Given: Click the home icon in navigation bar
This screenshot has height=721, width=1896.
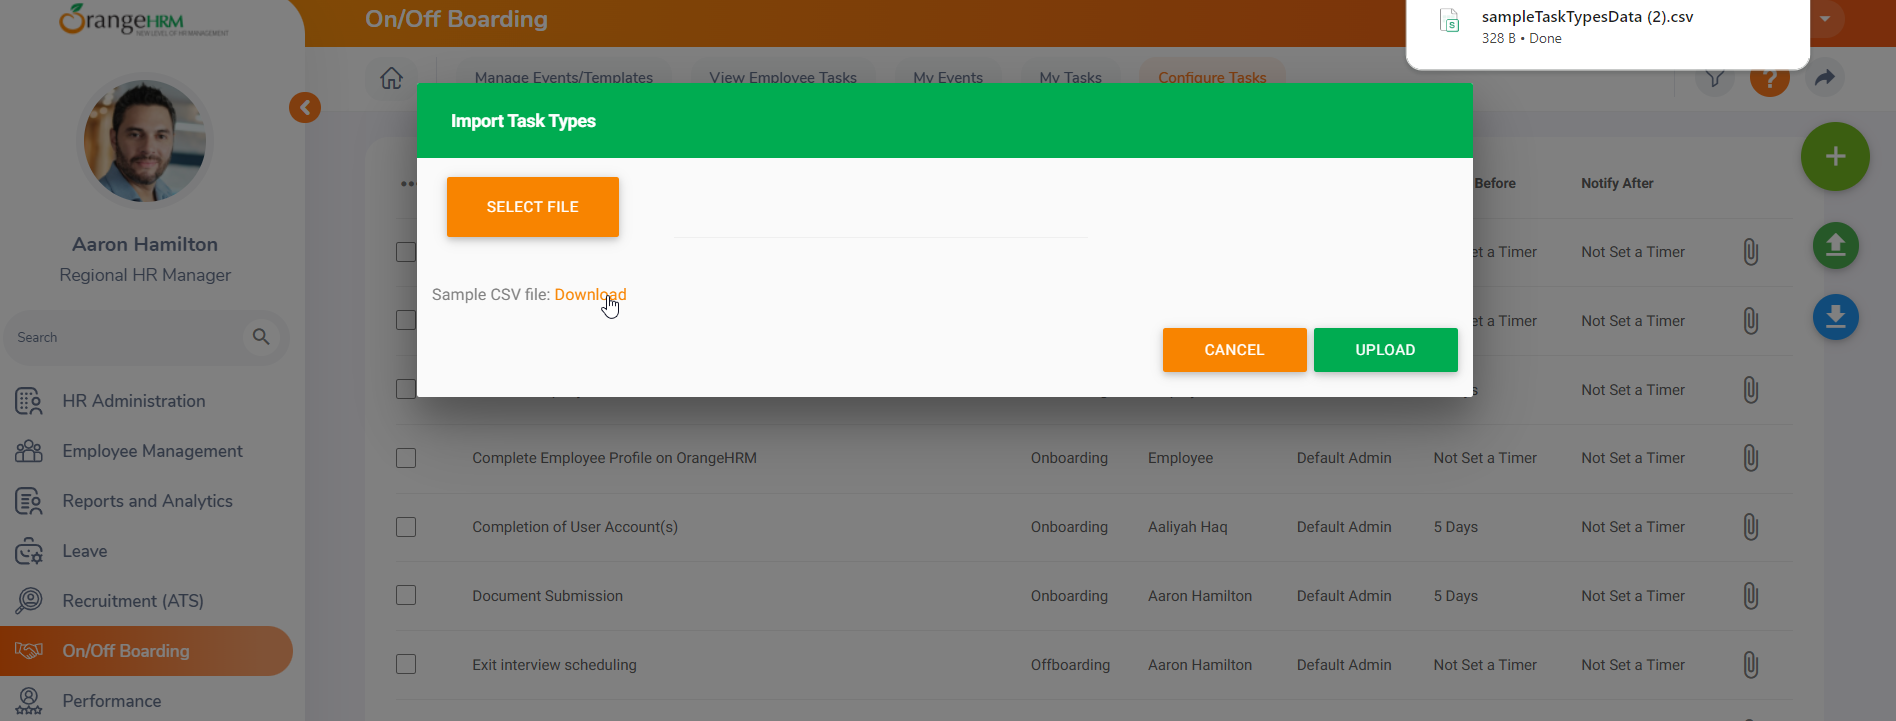Looking at the screenshot, I should [x=392, y=78].
